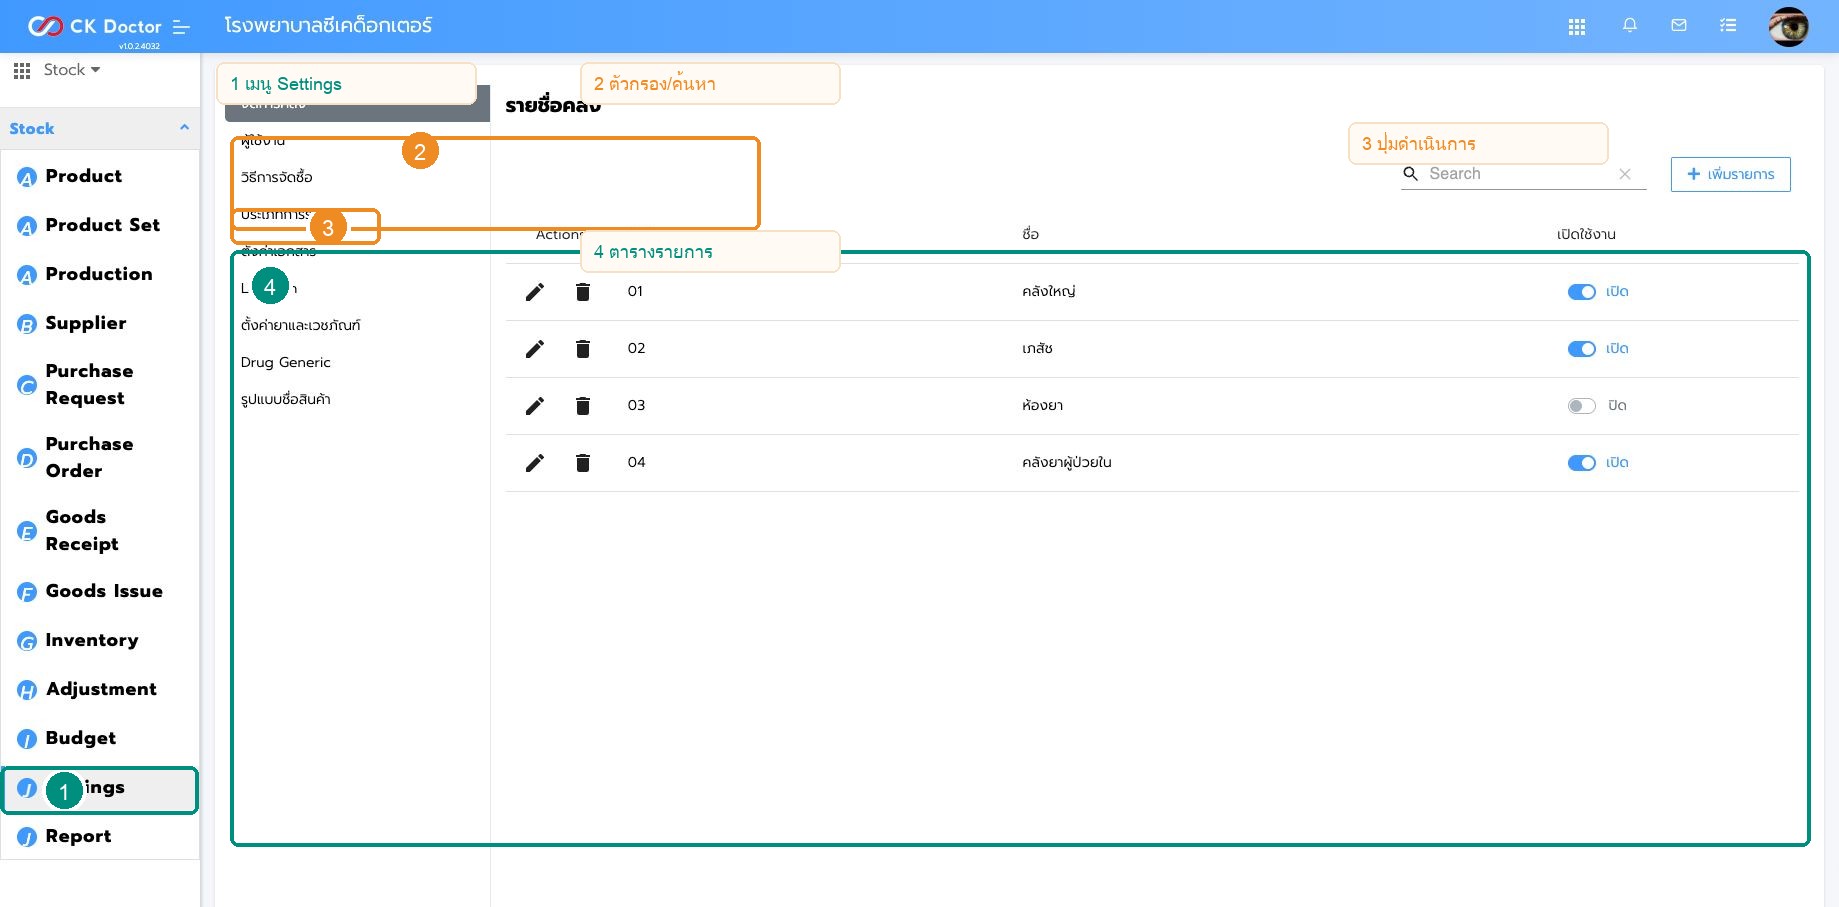Image resolution: width=1839 pixels, height=907 pixels.
Task: Go to Inventory
Action: coord(92,640)
